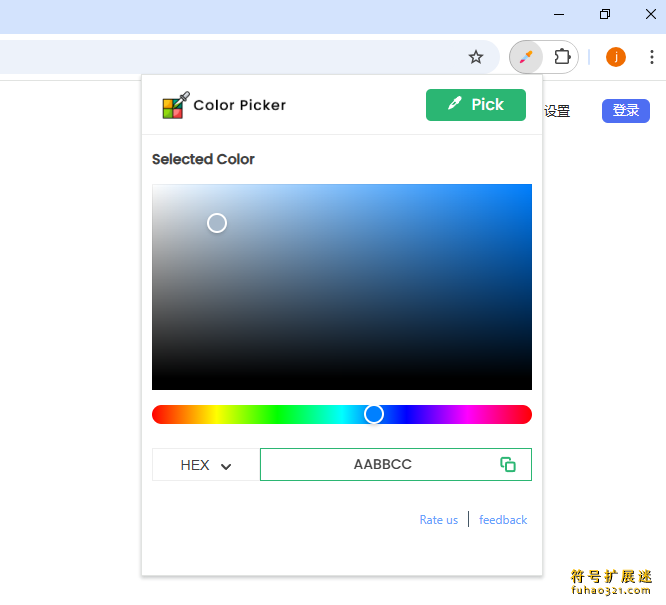Click the Selected Color heading
666x605 pixels.
point(203,159)
